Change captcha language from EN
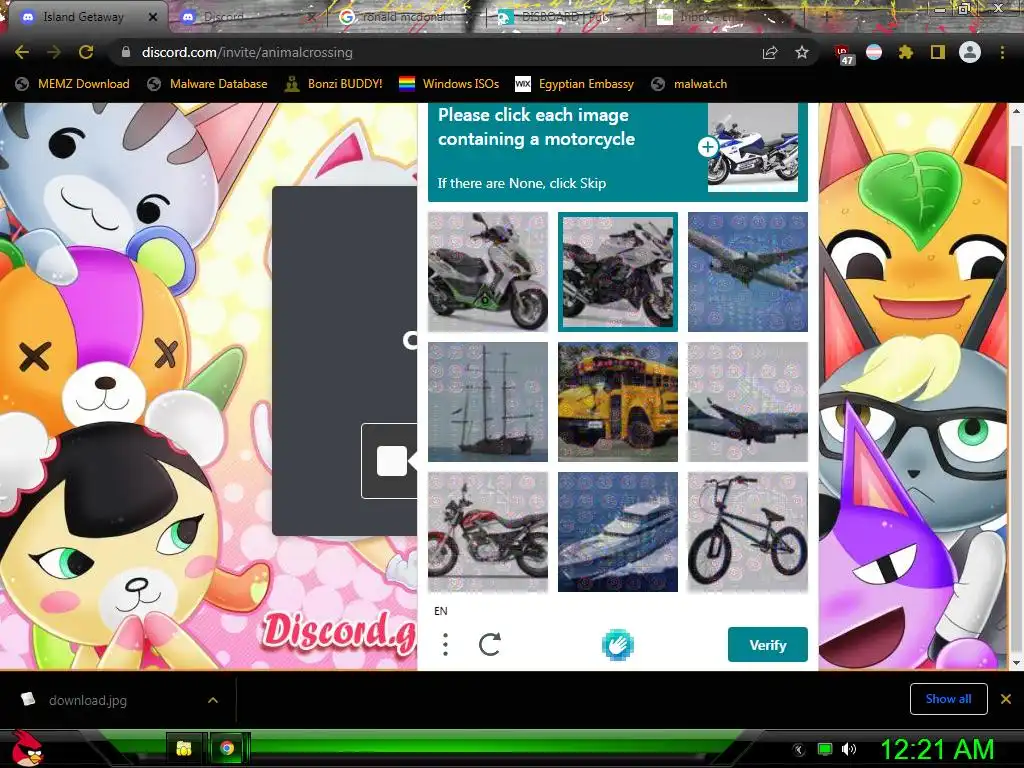 (x=441, y=611)
